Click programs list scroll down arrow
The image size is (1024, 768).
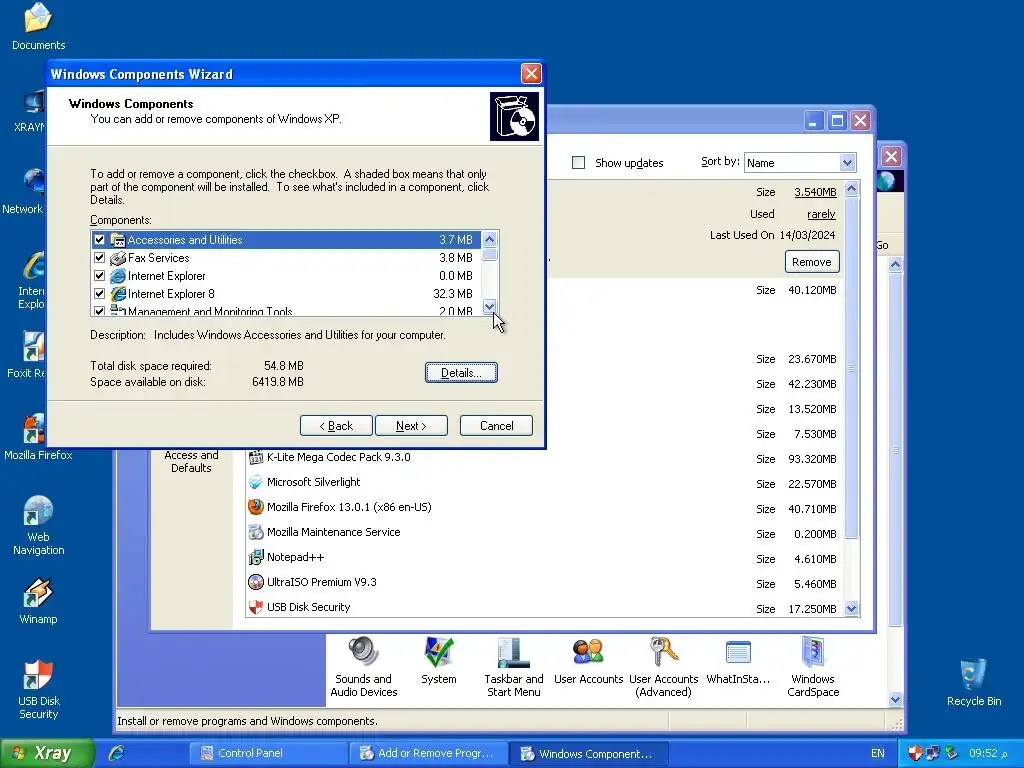coord(851,609)
